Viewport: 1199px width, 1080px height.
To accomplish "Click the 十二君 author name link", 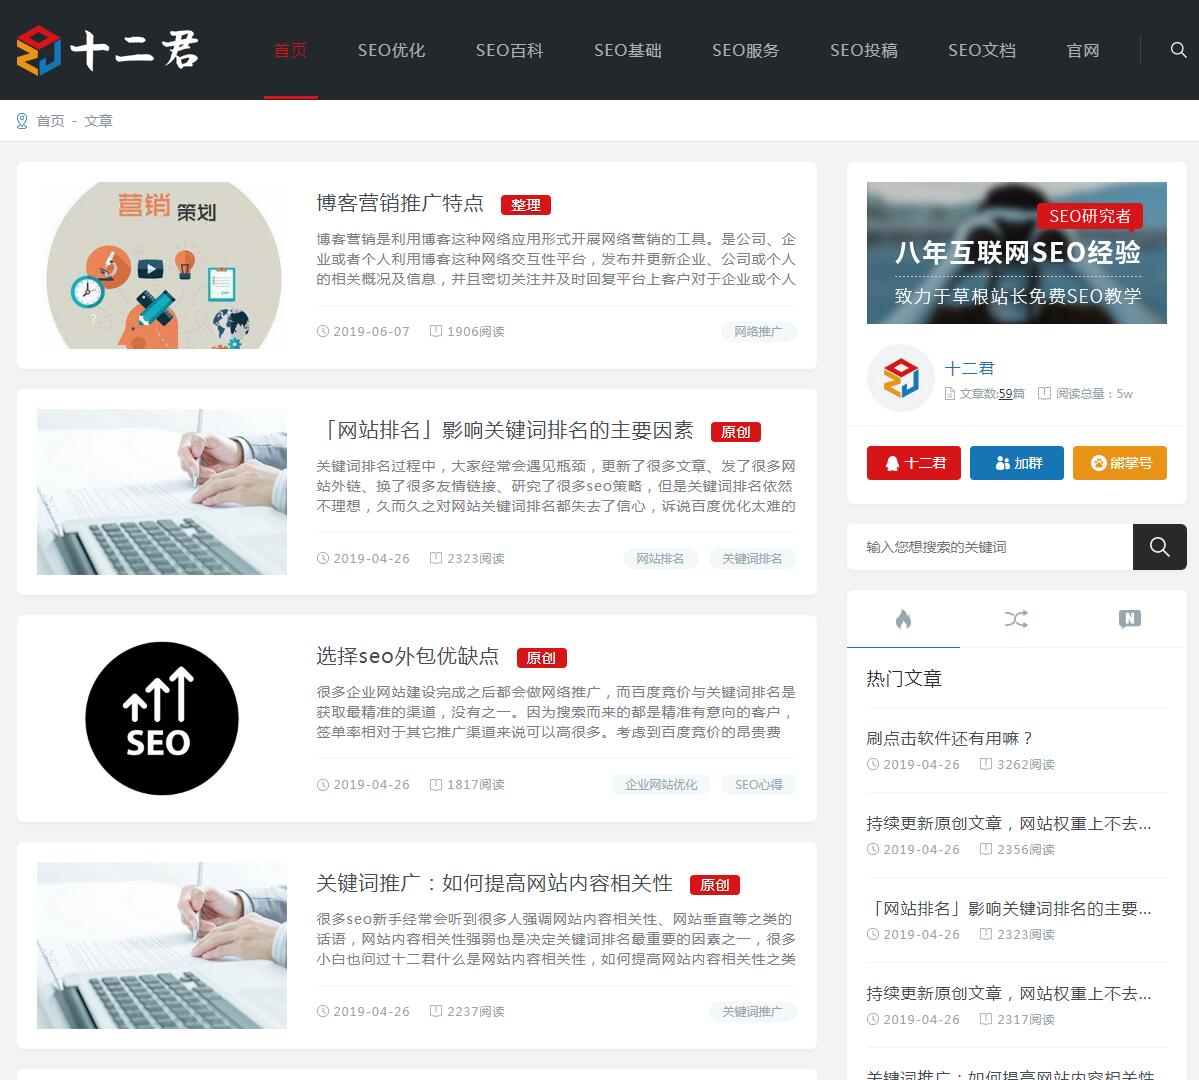I will tap(969, 368).
